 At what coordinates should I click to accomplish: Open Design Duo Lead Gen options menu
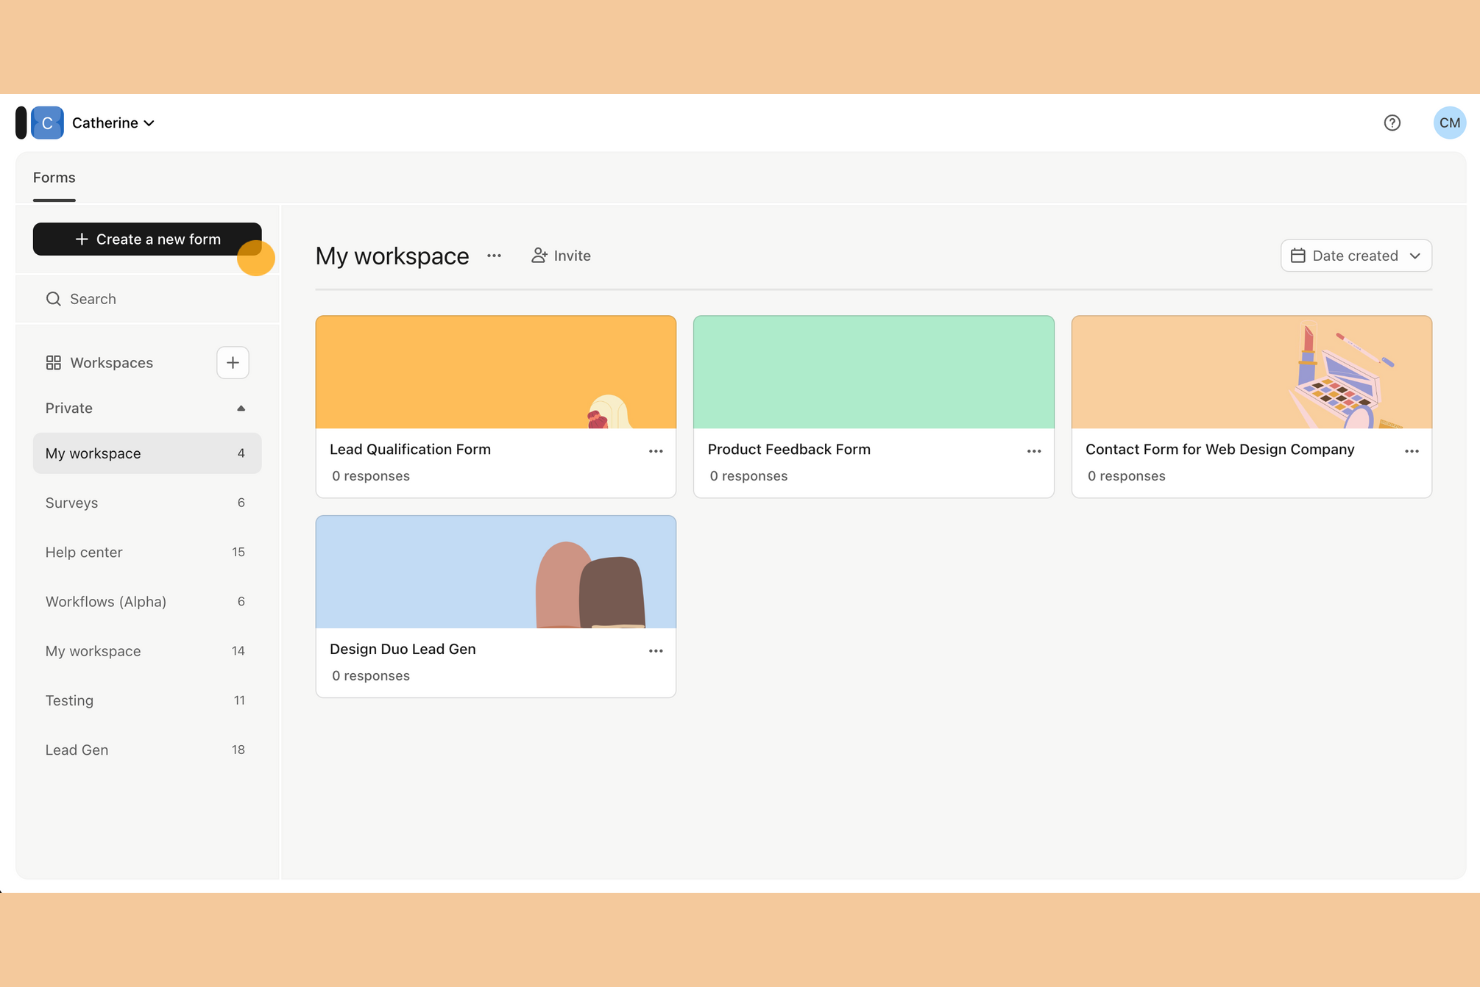pos(656,651)
